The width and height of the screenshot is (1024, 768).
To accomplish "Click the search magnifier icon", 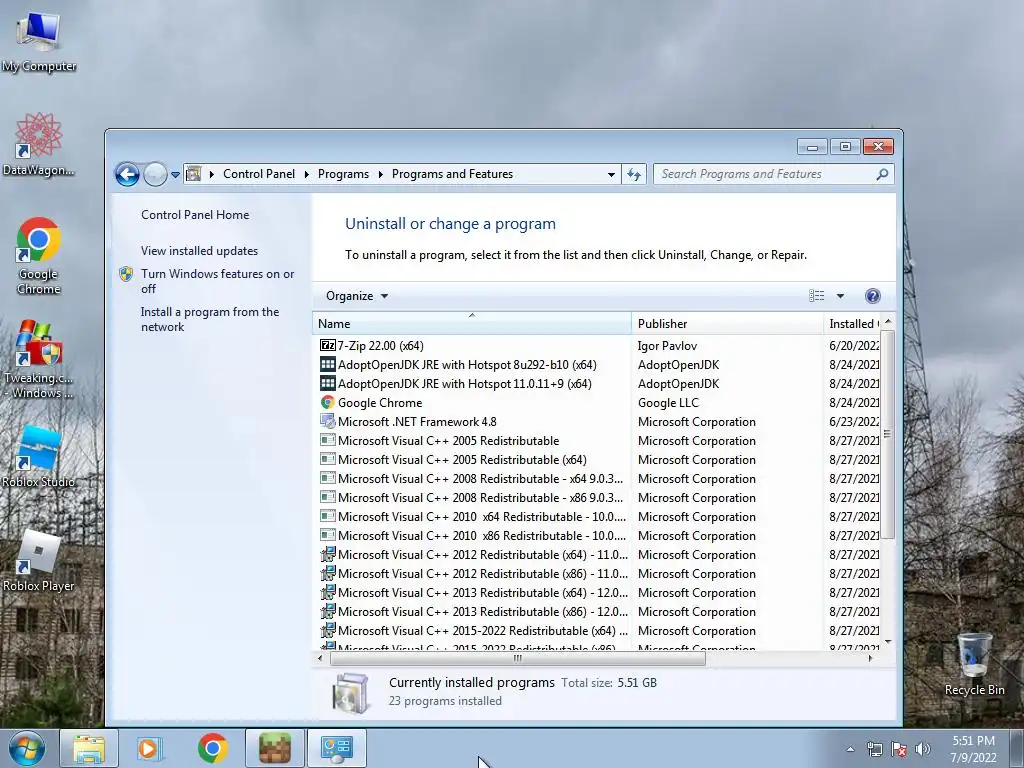I will [882, 174].
